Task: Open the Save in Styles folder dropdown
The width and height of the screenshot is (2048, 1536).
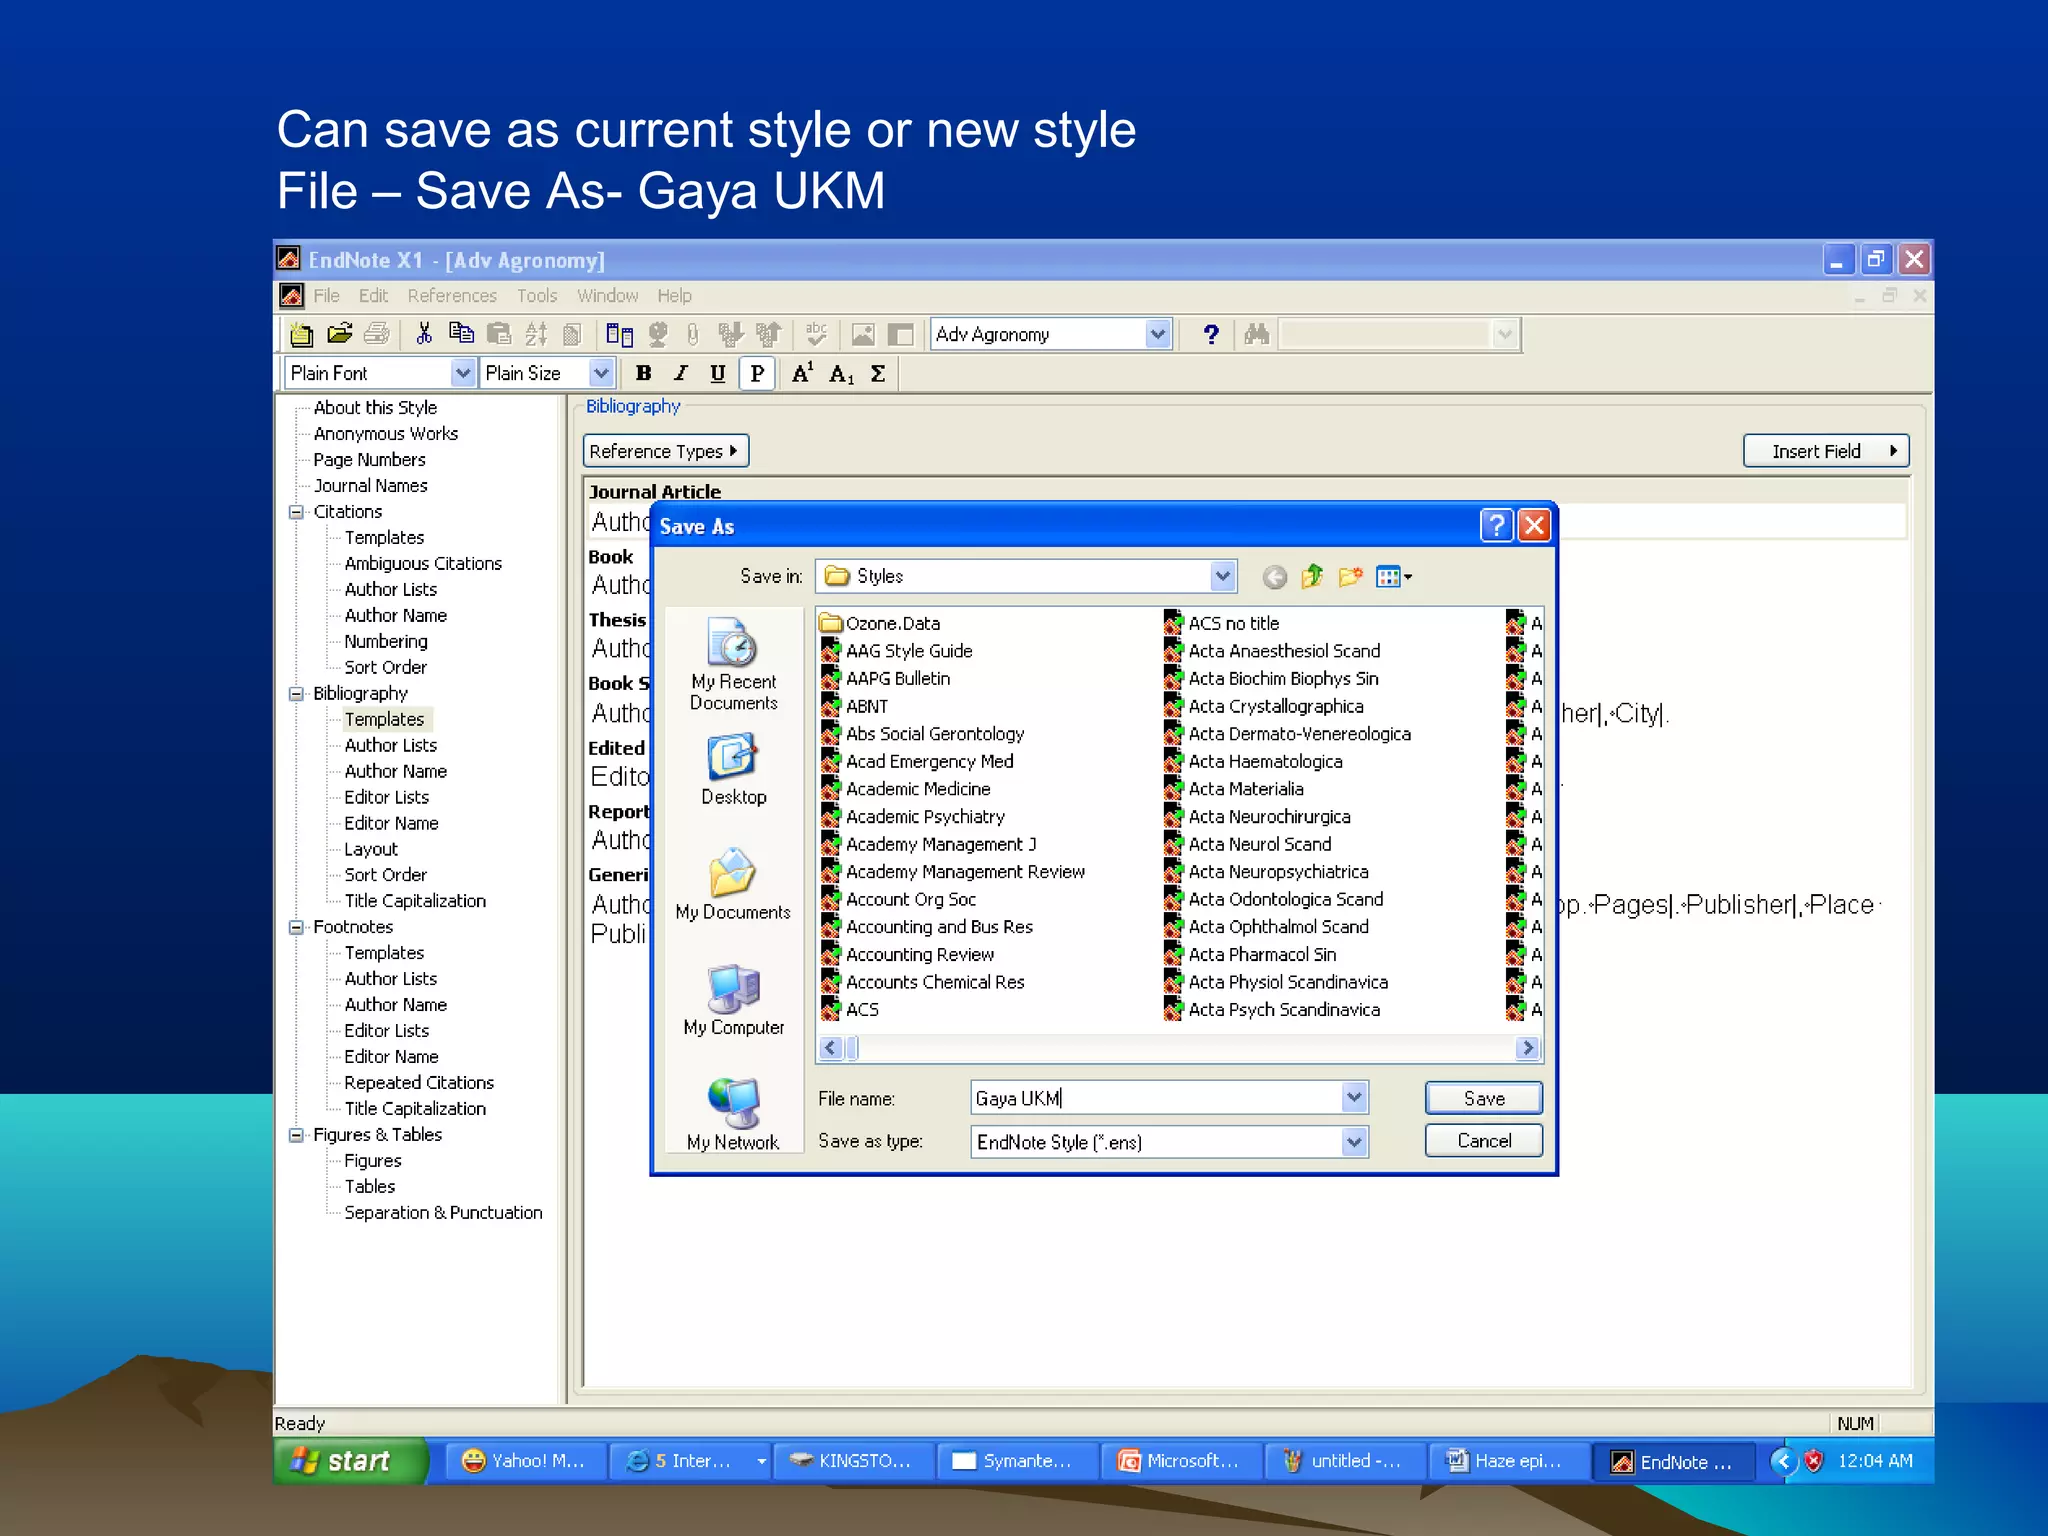Action: click(x=1222, y=576)
